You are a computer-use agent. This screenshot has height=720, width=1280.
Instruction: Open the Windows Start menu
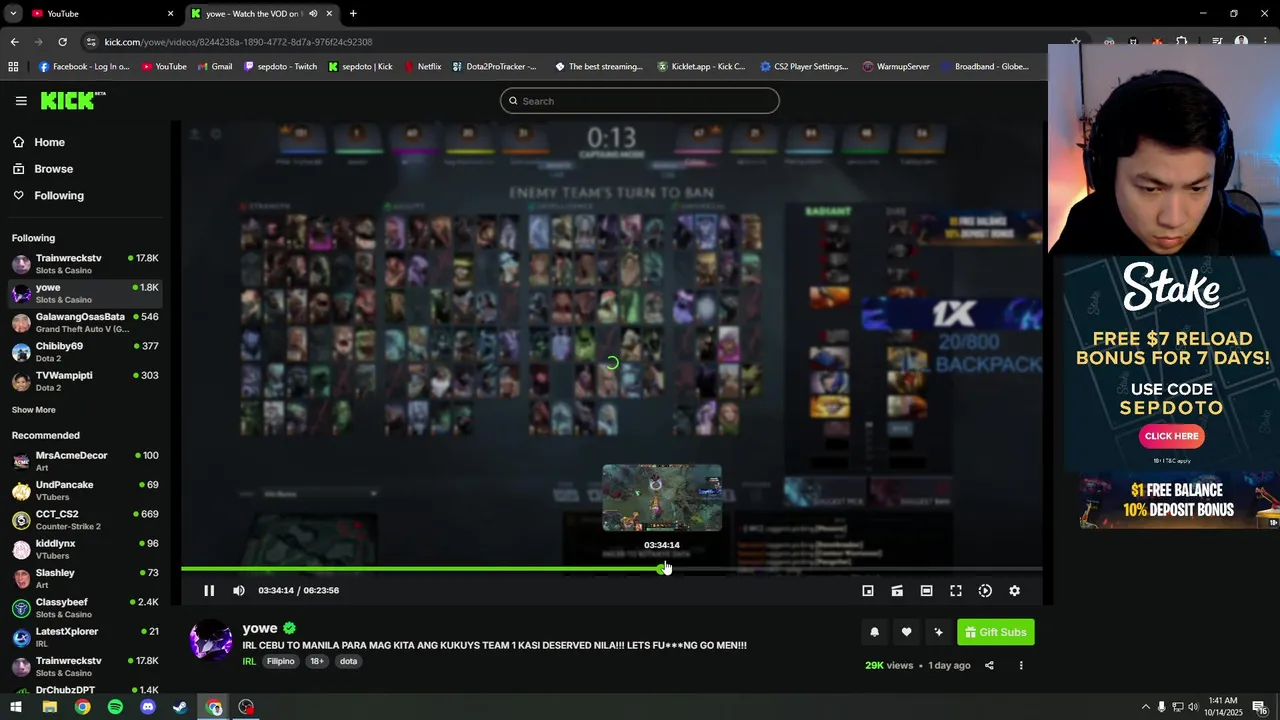[16, 707]
